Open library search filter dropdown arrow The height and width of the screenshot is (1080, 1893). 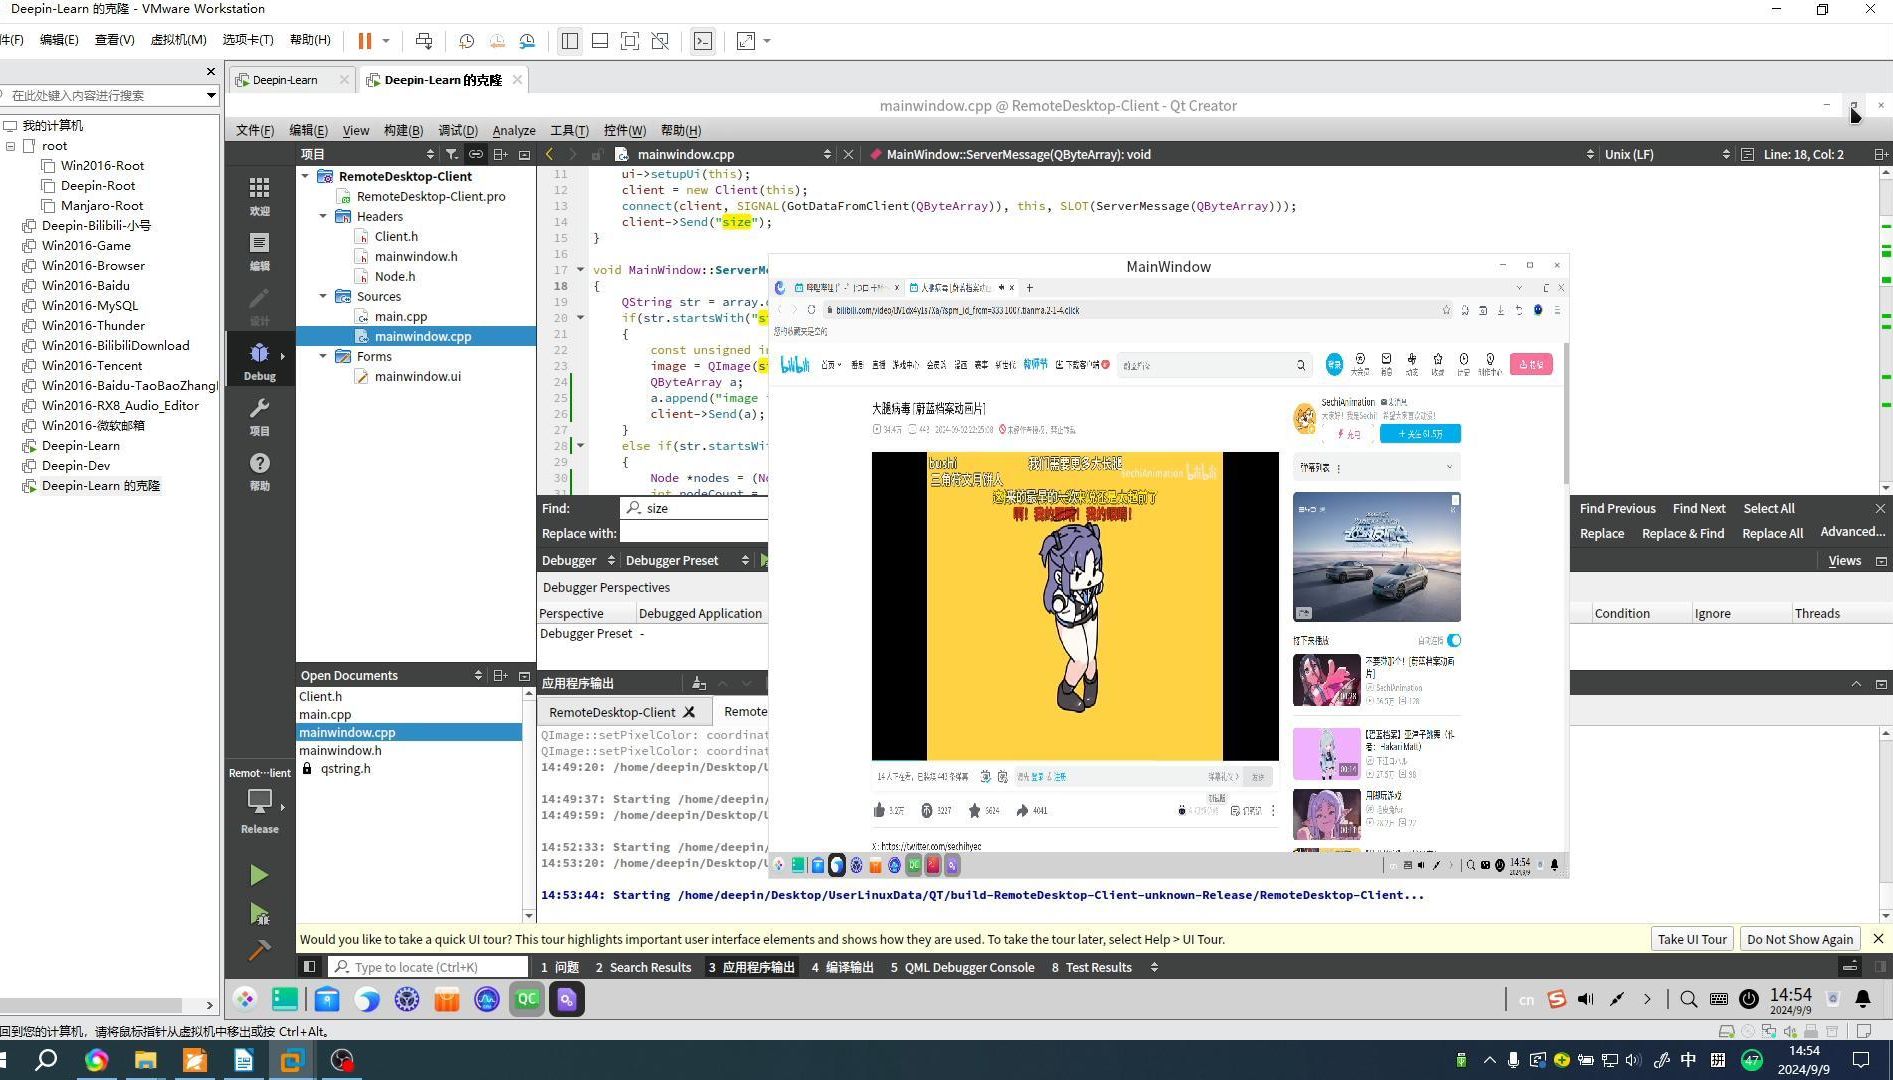tap(211, 95)
